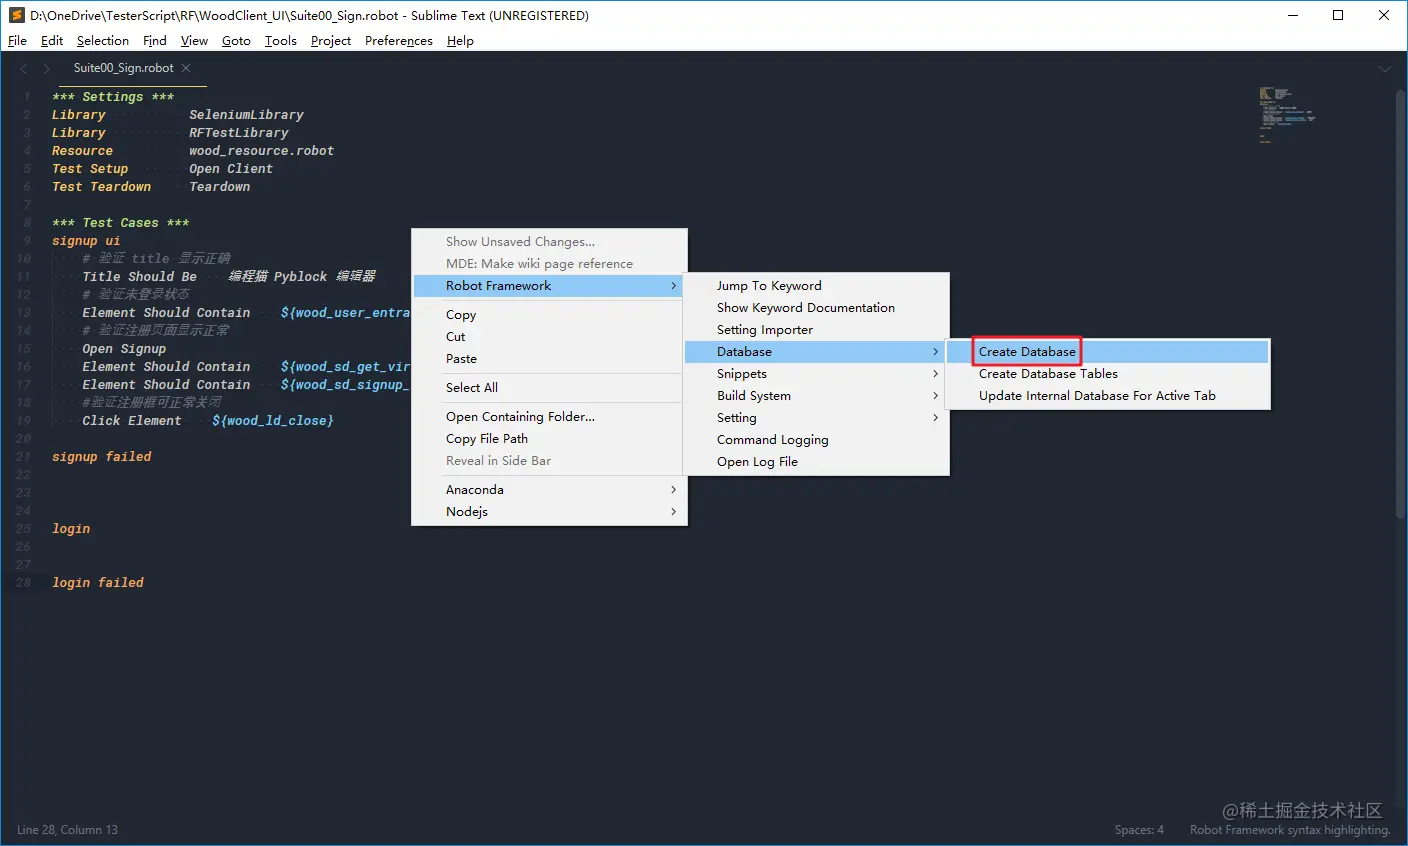This screenshot has width=1408, height=846.
Task: Expand the Database submenu
Action: 816,352
